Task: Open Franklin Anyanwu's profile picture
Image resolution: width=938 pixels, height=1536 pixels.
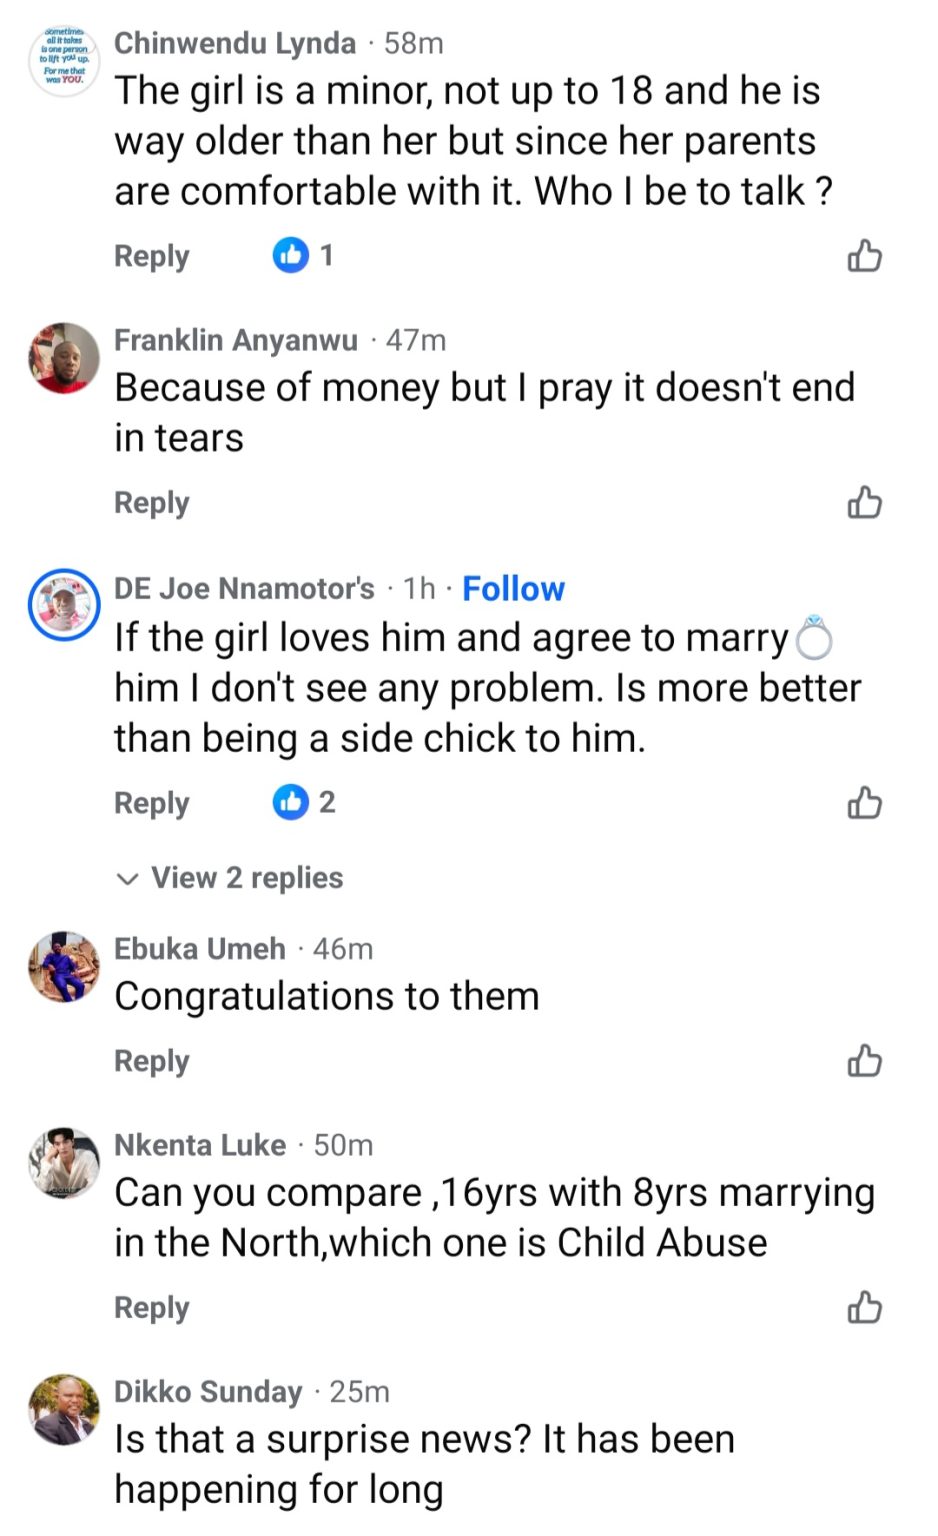Action: coord(64,358)
